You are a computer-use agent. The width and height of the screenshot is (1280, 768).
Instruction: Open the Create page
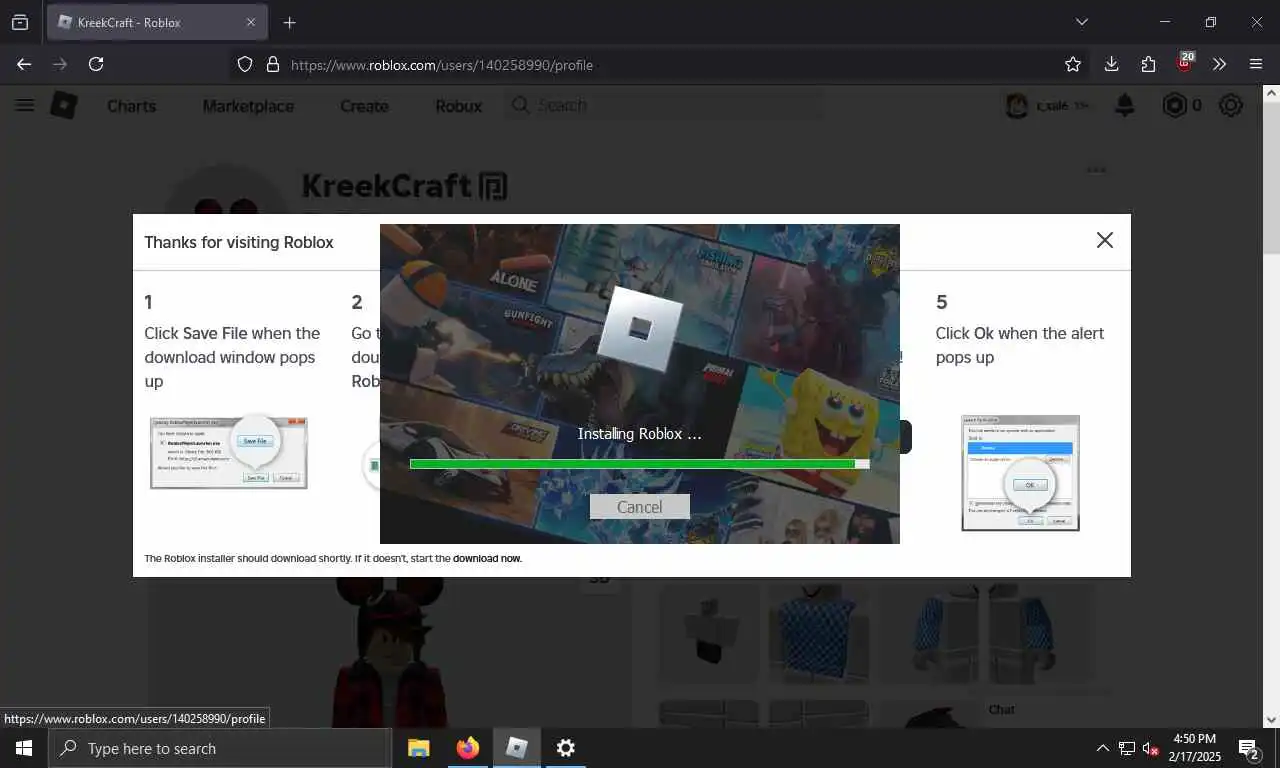click(x=364, y=106)
